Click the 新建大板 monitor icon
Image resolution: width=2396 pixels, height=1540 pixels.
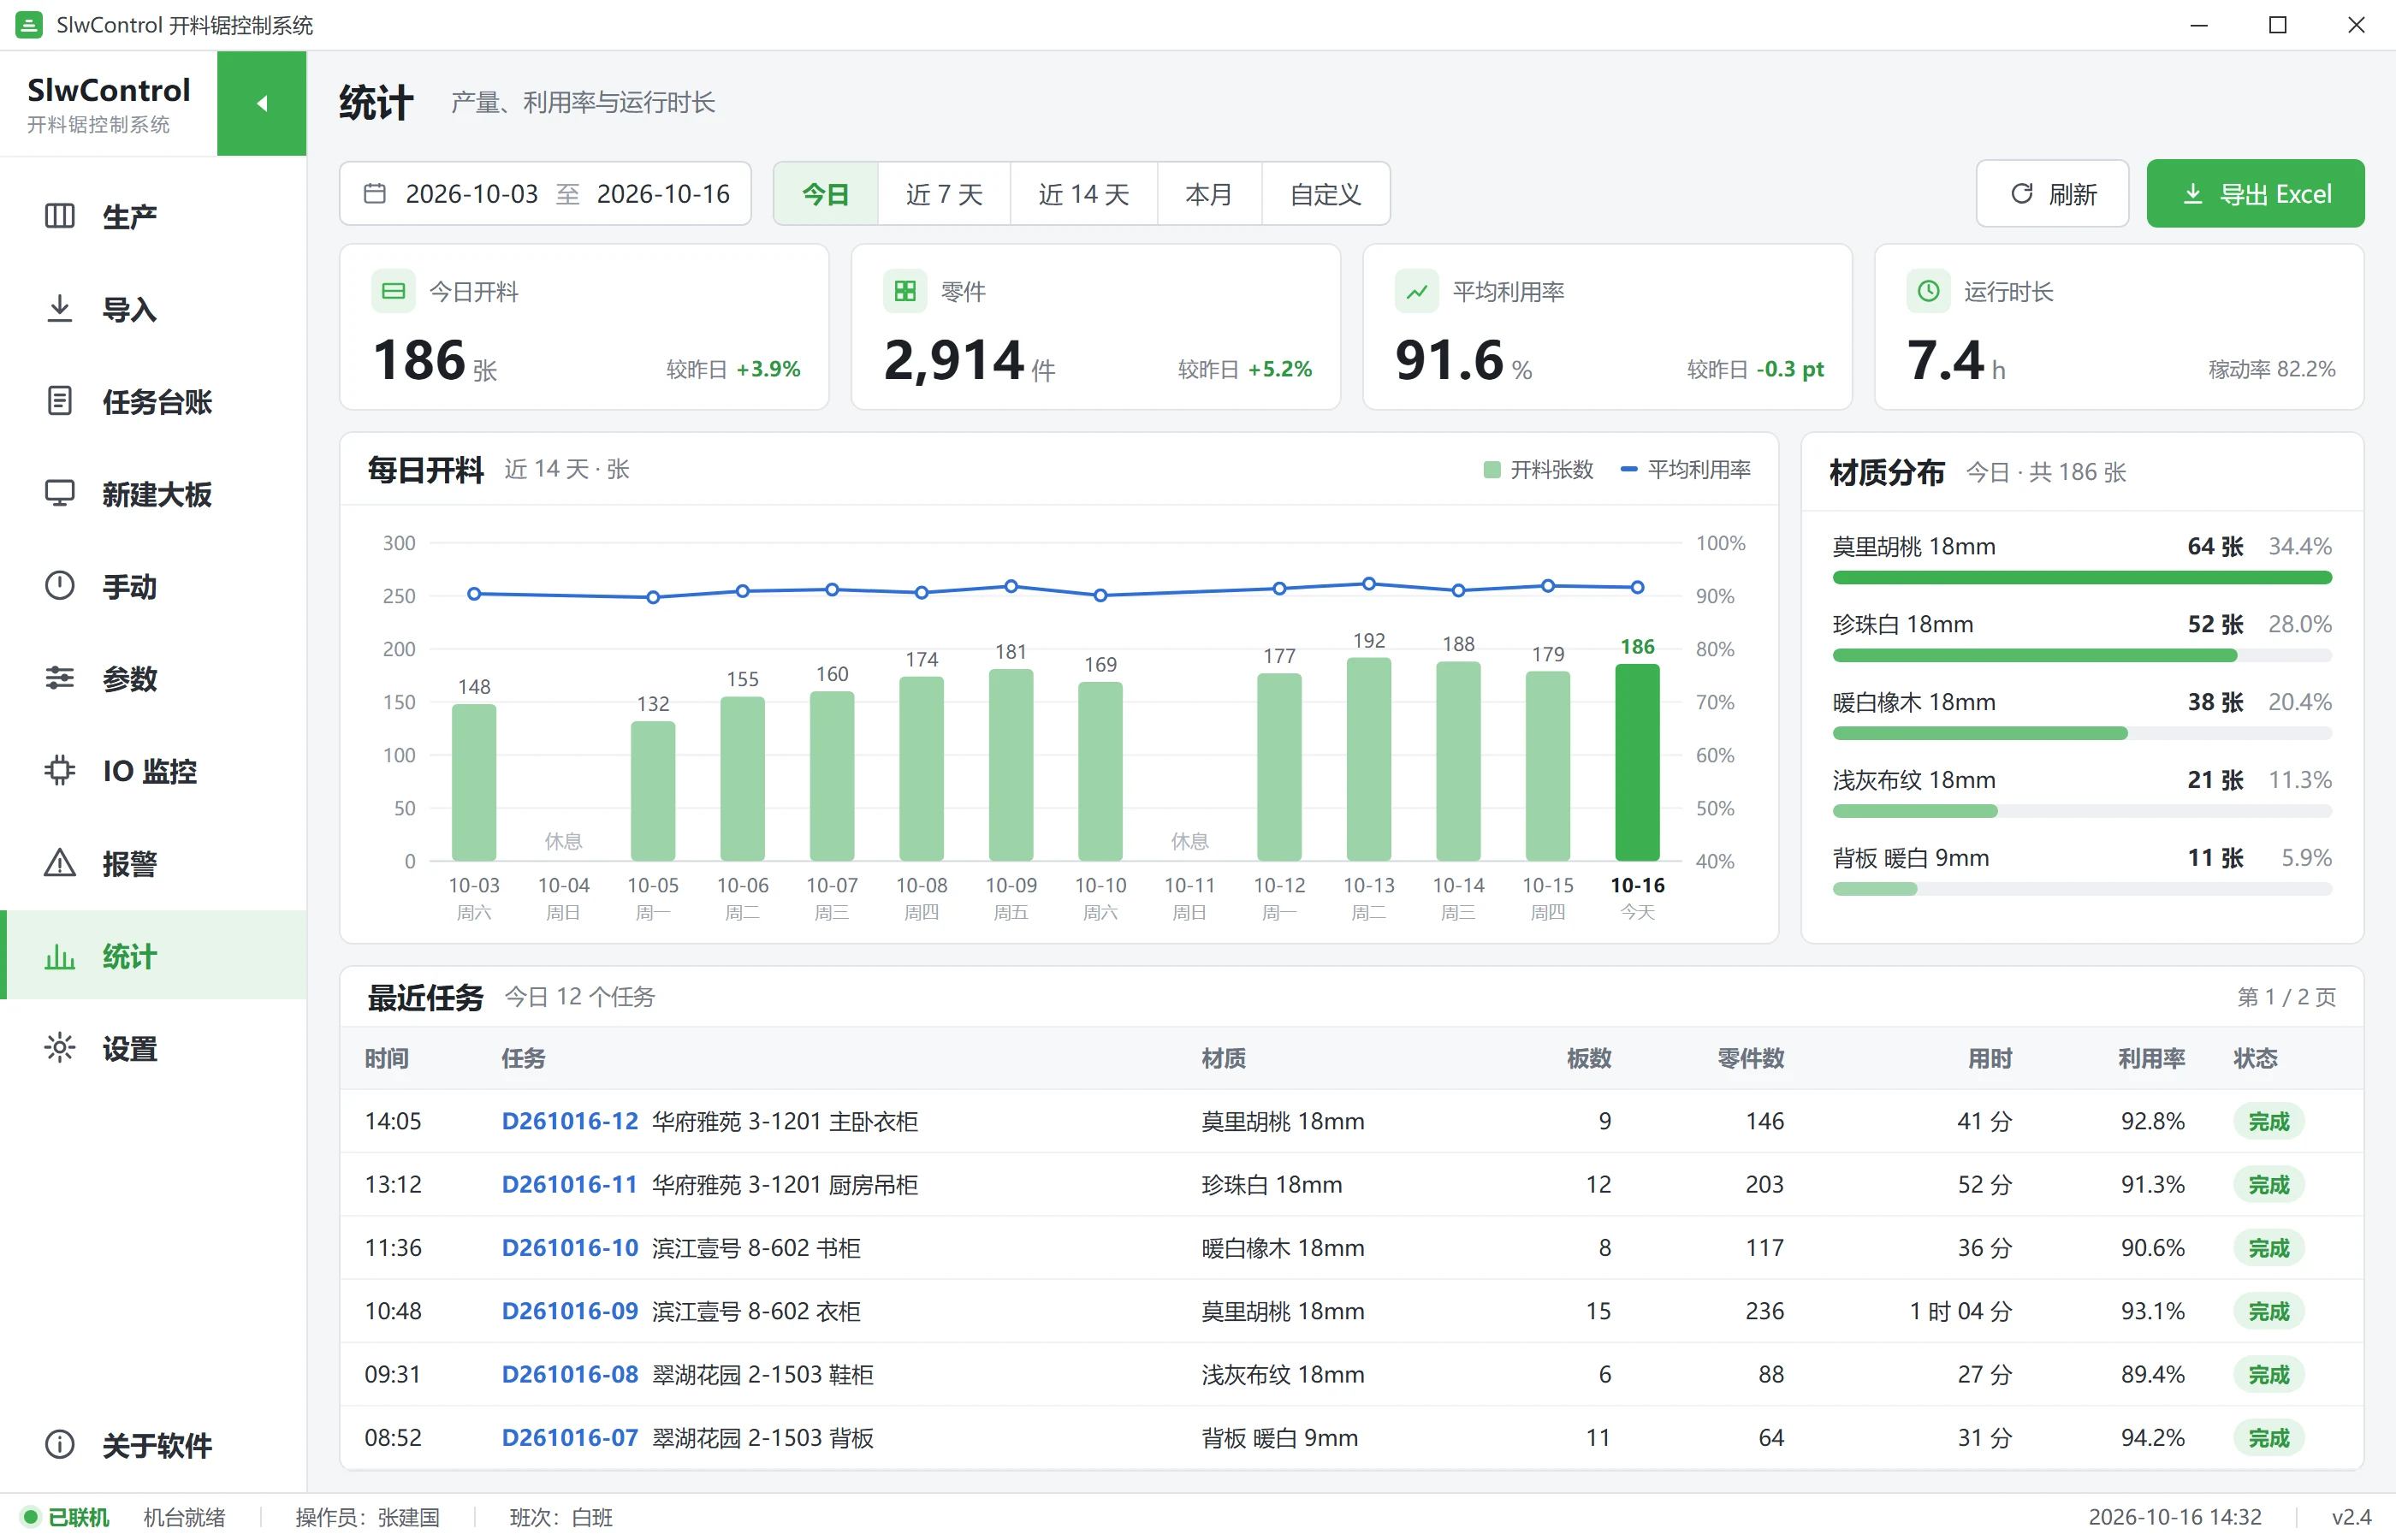click(x=60, y=493)
